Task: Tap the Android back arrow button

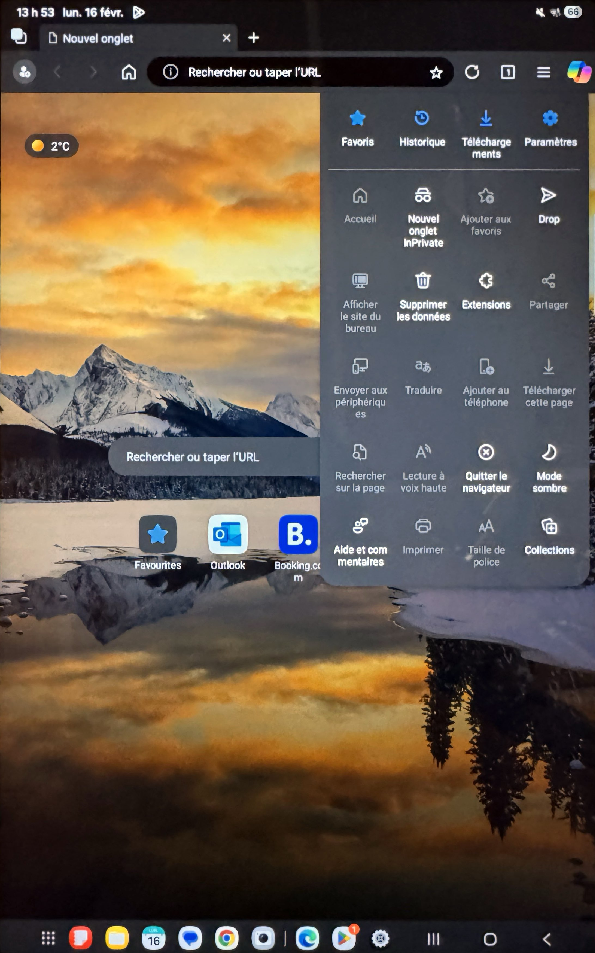Action: pos(546,939)
